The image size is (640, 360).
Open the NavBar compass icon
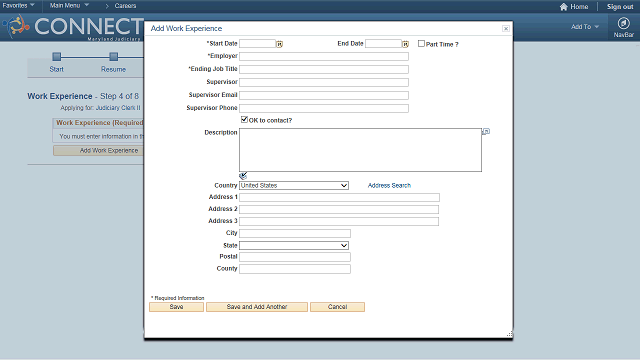(623, 23)
